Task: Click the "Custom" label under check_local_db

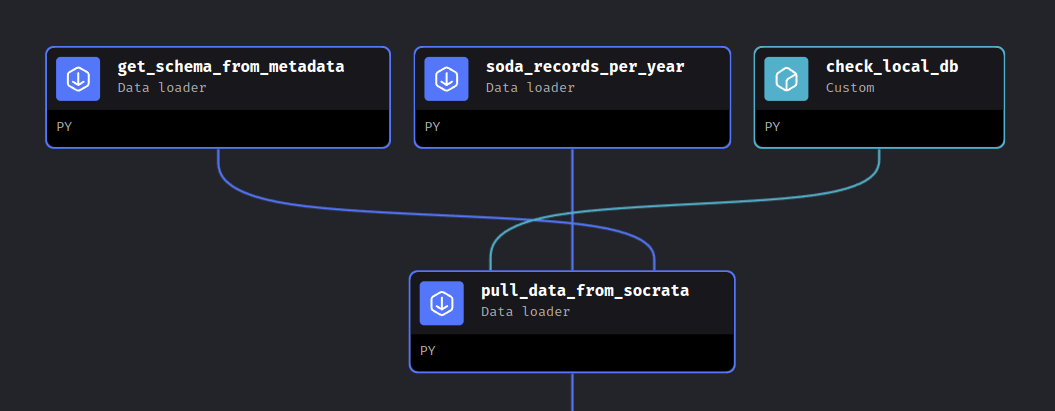Action: (850, 87)
